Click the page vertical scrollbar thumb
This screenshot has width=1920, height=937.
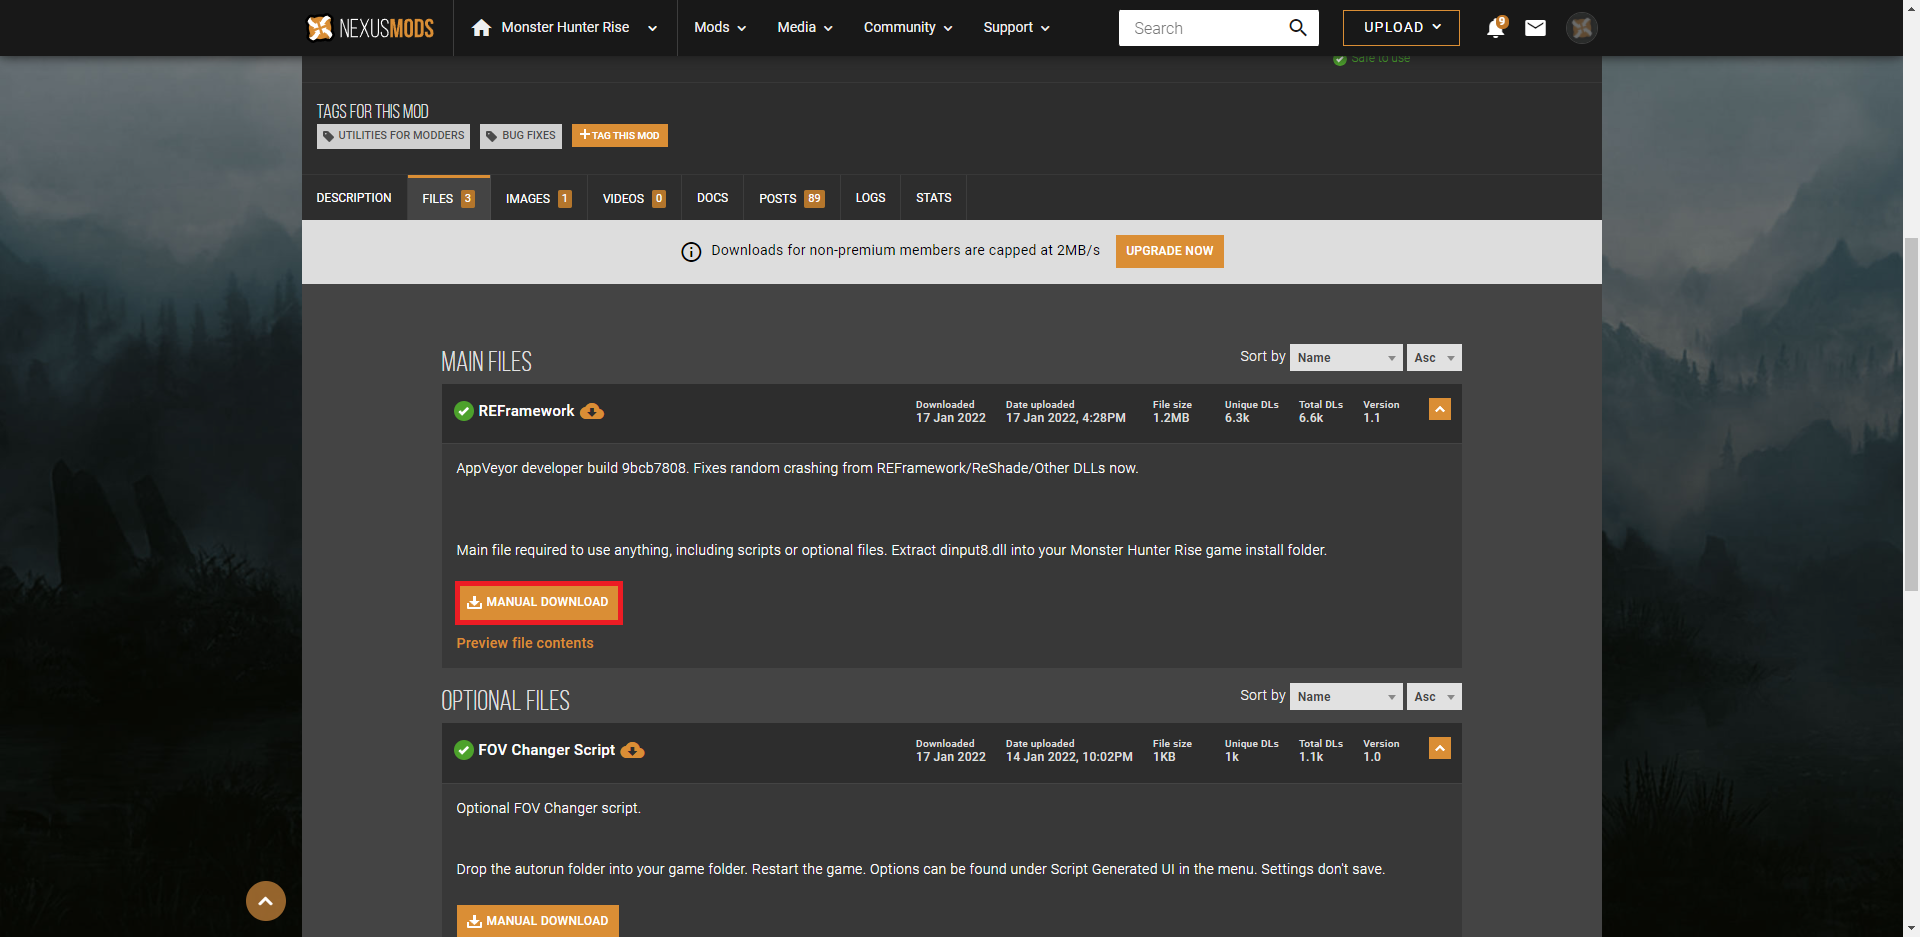[1911, 413]
